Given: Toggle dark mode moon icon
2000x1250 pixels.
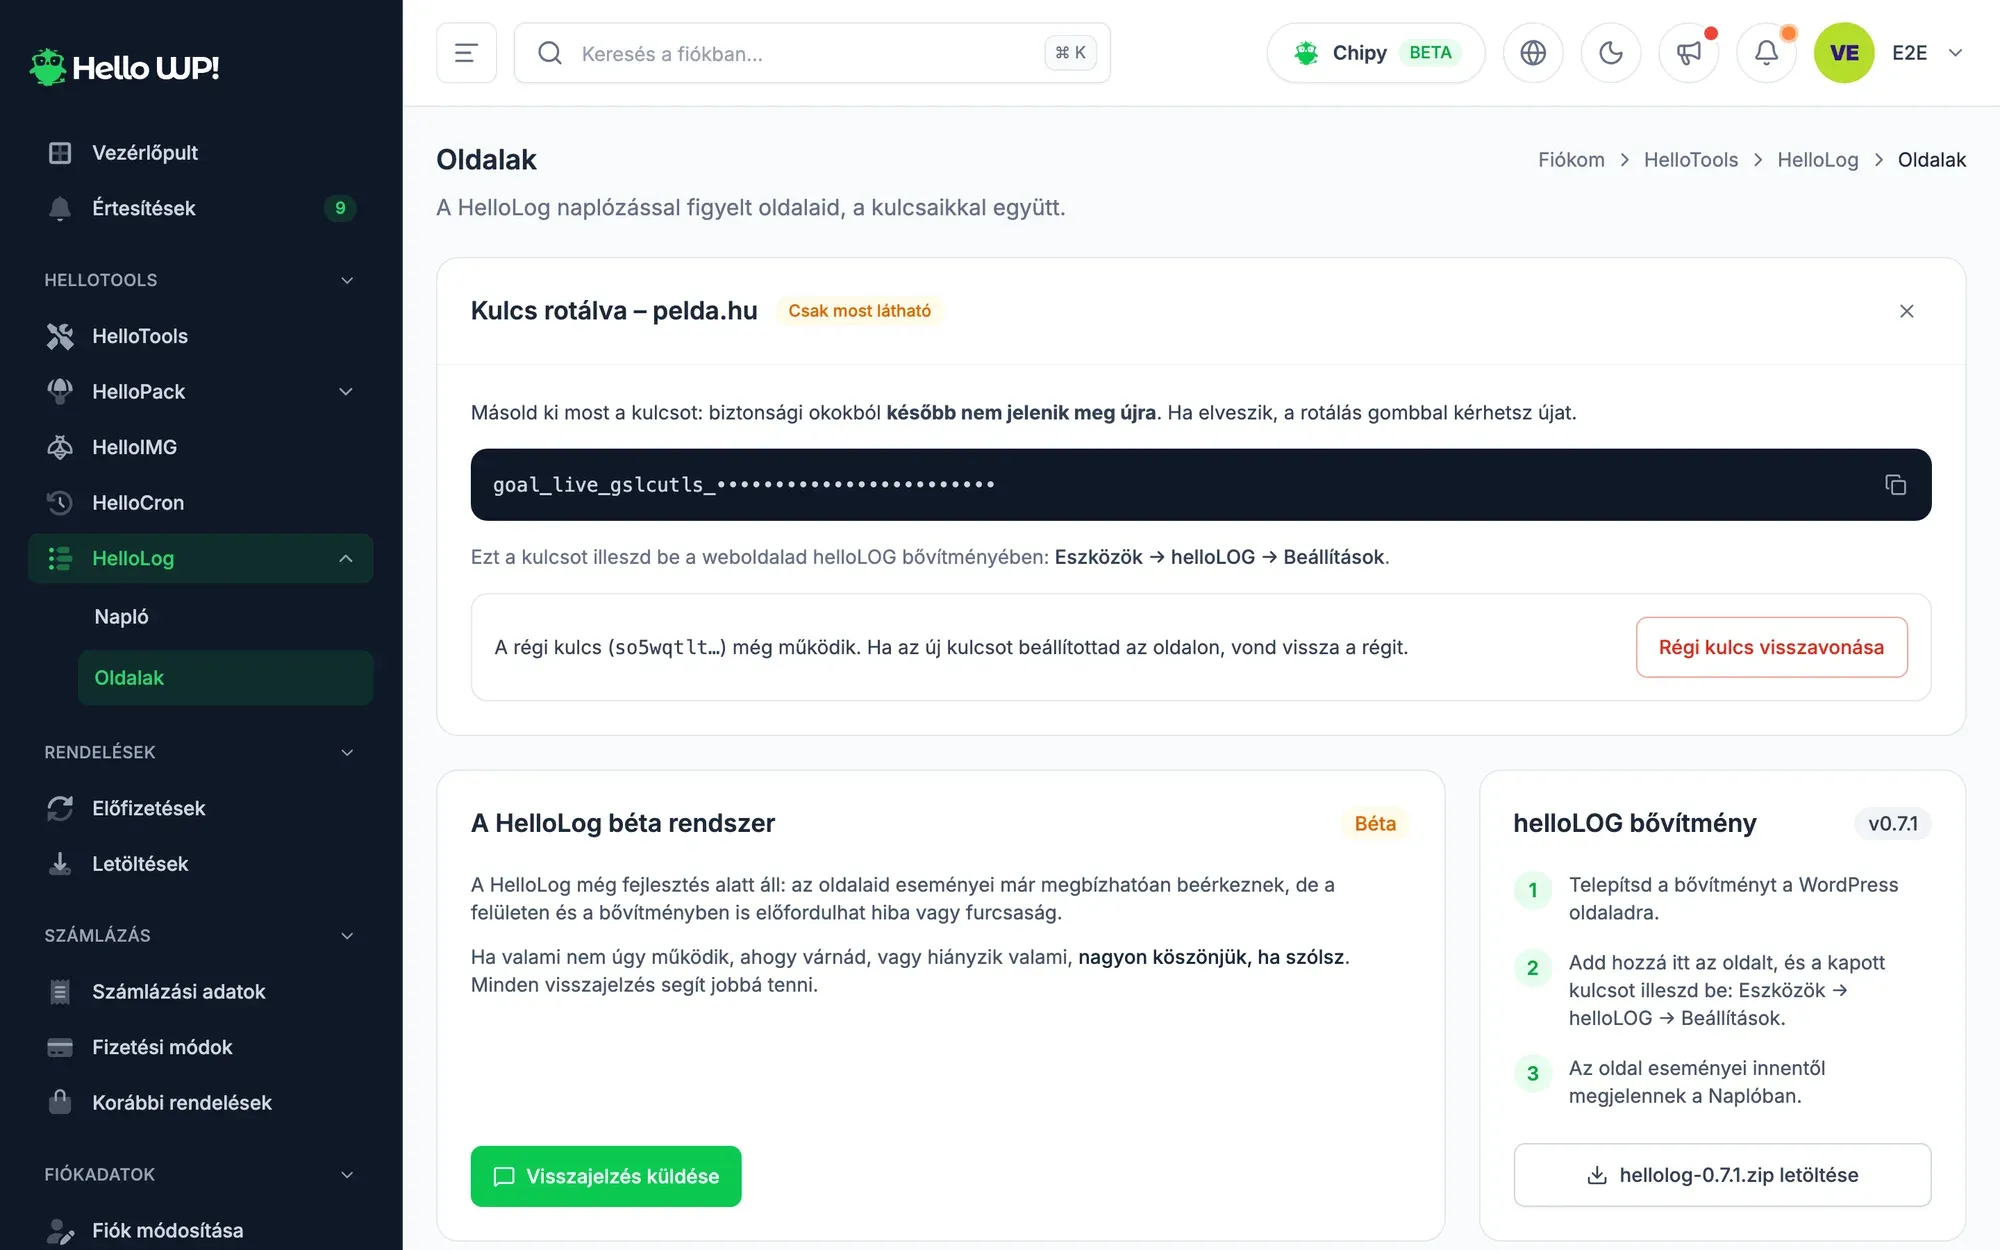Looking at the screenshot, I should (x=1610, y=53).
